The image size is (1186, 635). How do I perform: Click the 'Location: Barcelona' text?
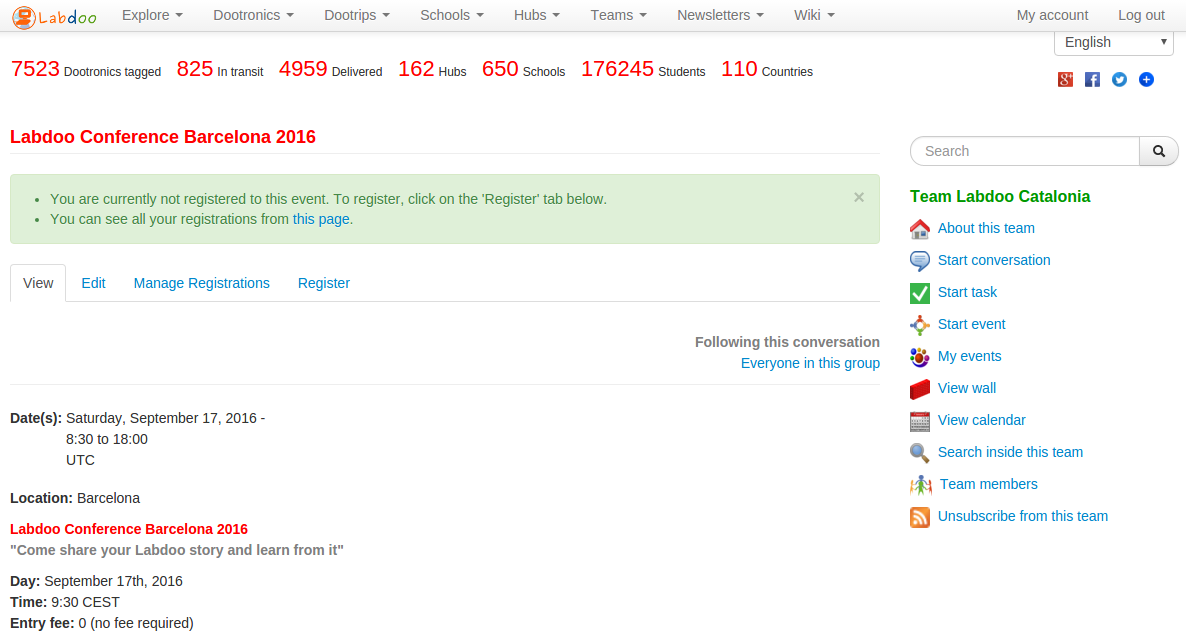75,499
